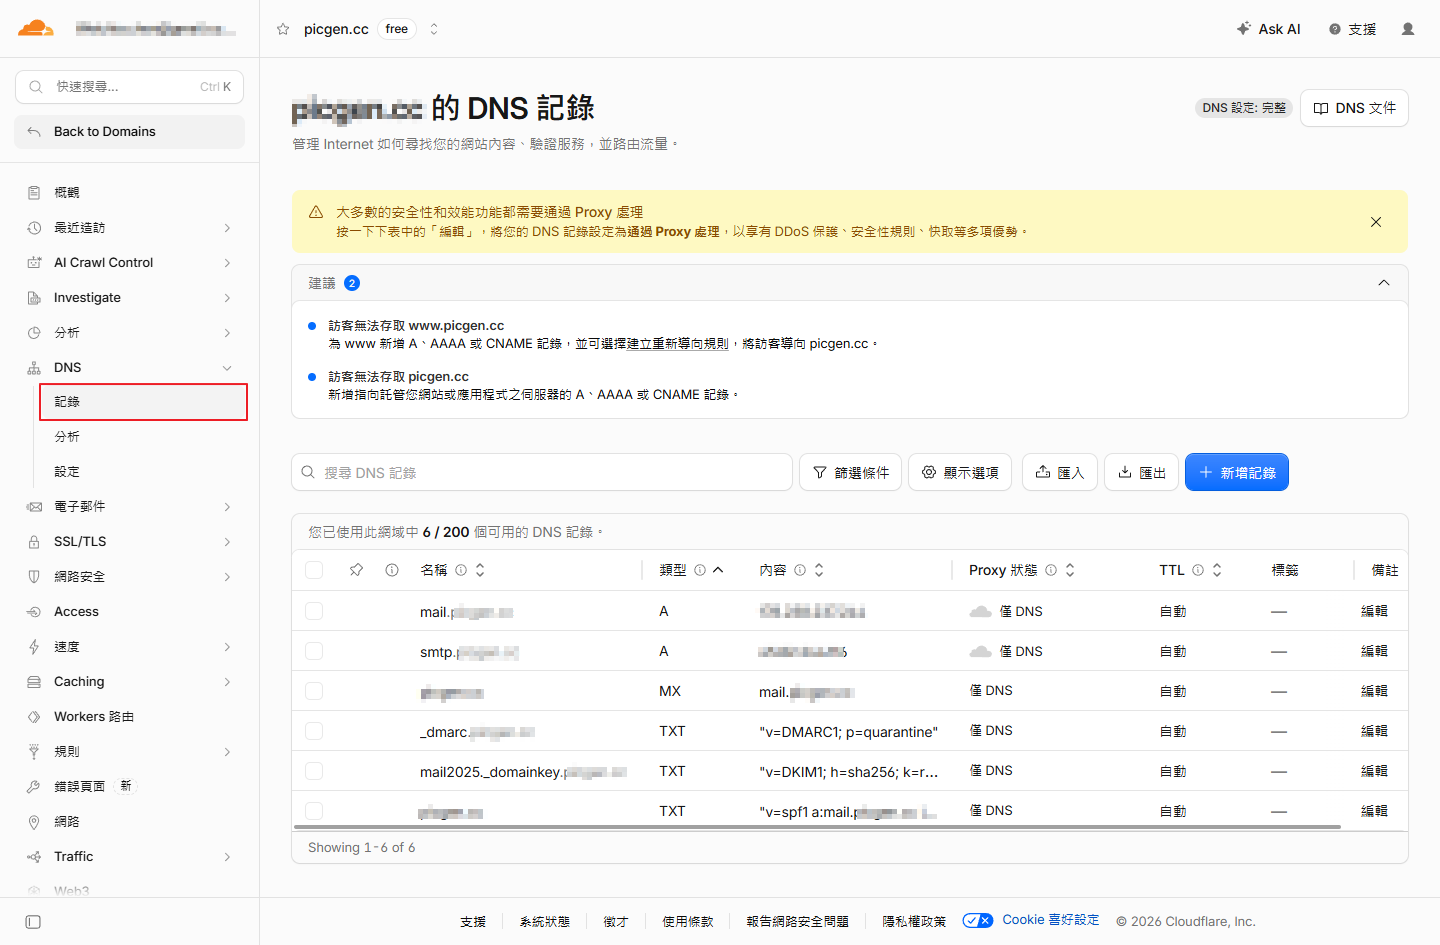The width and height of the screenshot is (1440, 945).
Task: Click the 速度 lightning icon
Action: click(x=34, y=647)
